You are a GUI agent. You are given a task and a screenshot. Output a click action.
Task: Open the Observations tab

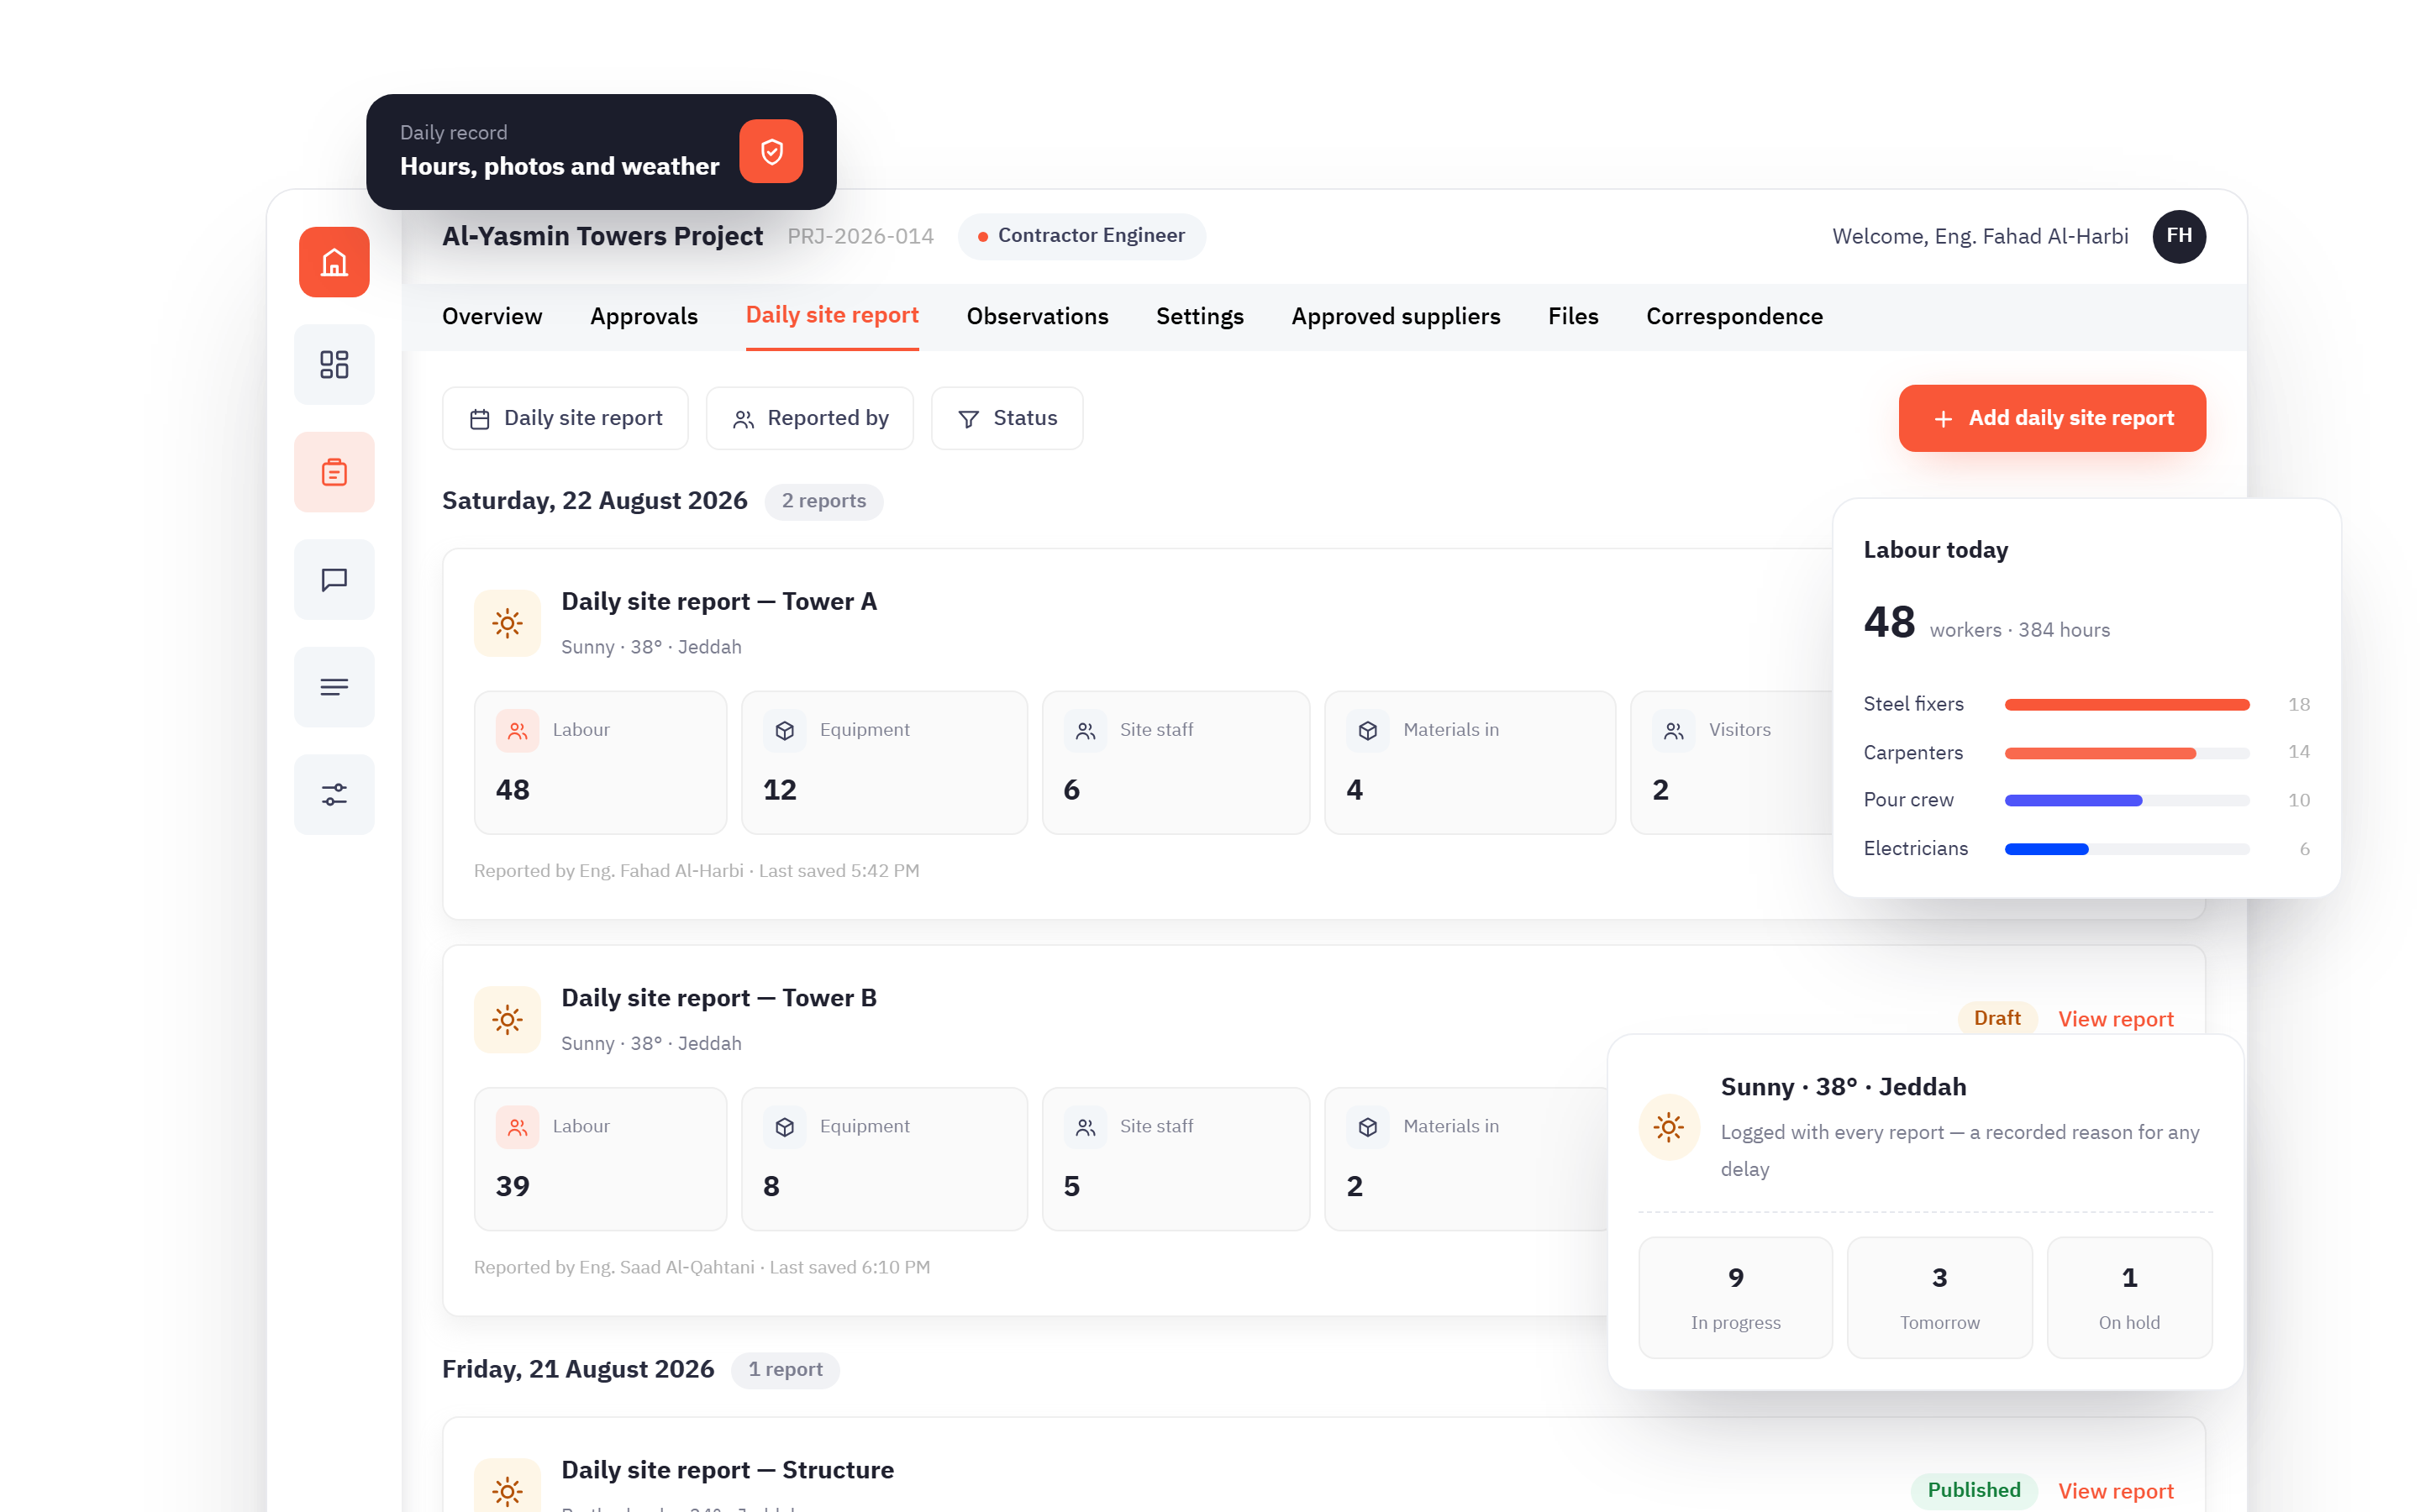coord(1037,316)
